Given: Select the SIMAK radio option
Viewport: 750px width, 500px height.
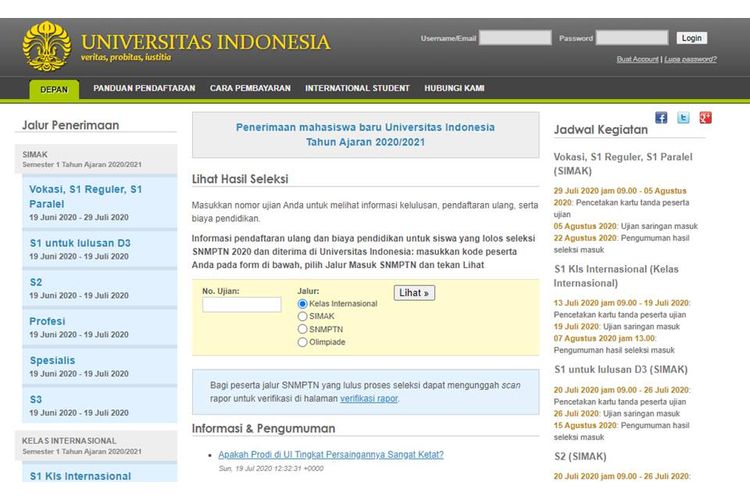Looking at the screenshot, I should point(303,316).
